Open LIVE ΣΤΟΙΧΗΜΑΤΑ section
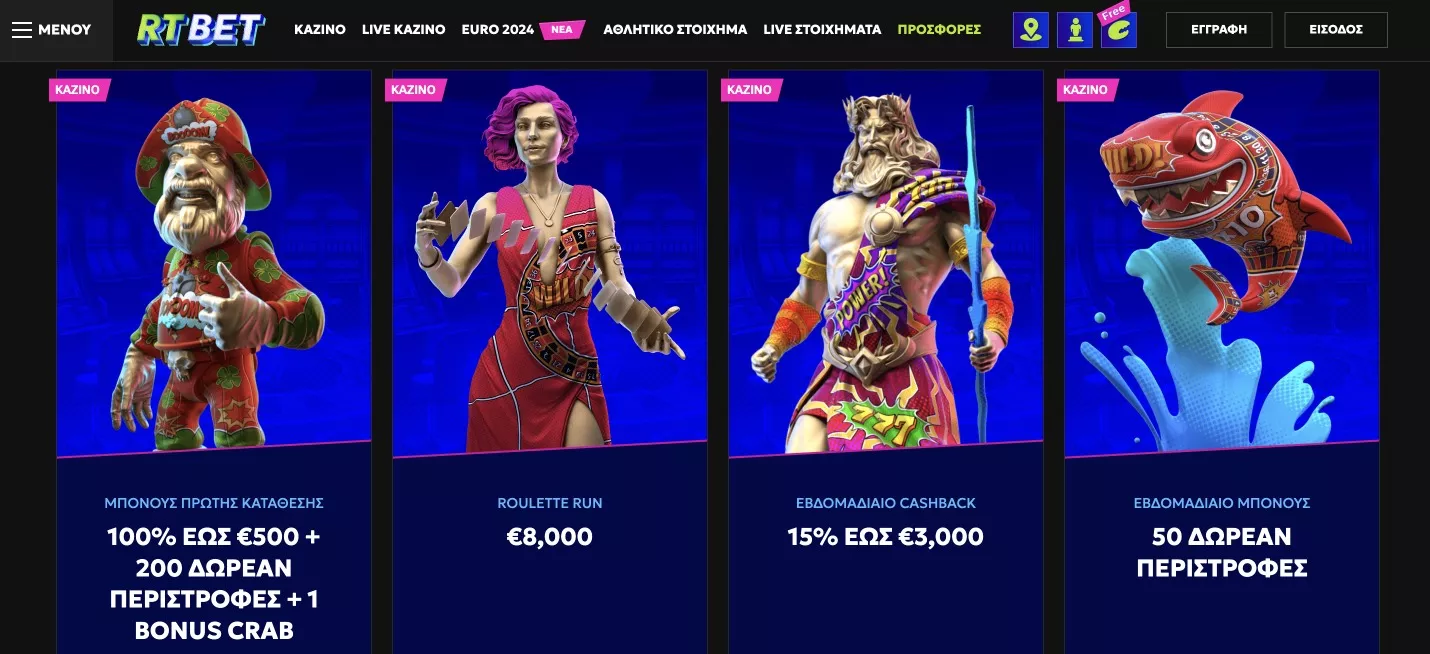1430x654 pixels. coord(822,30)
